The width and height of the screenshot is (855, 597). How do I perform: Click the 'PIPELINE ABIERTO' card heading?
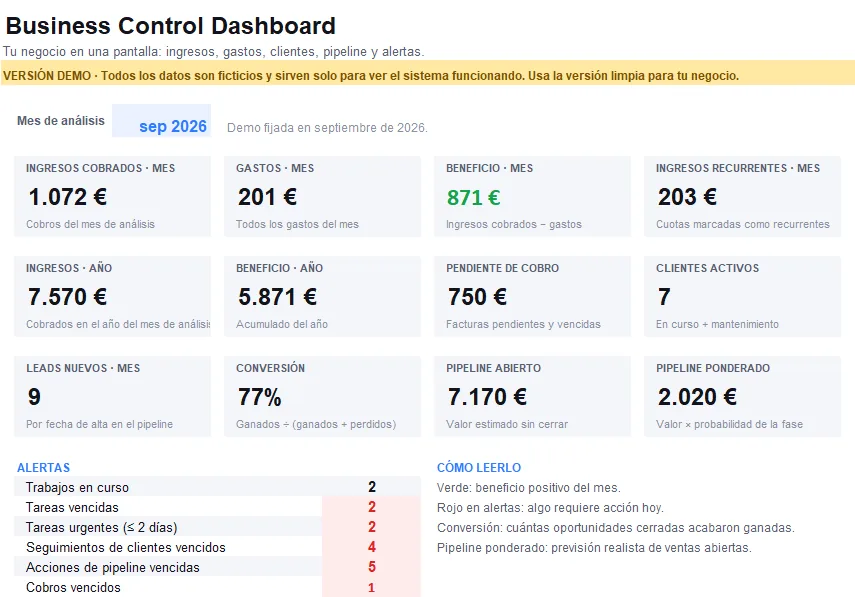[493, 368]
